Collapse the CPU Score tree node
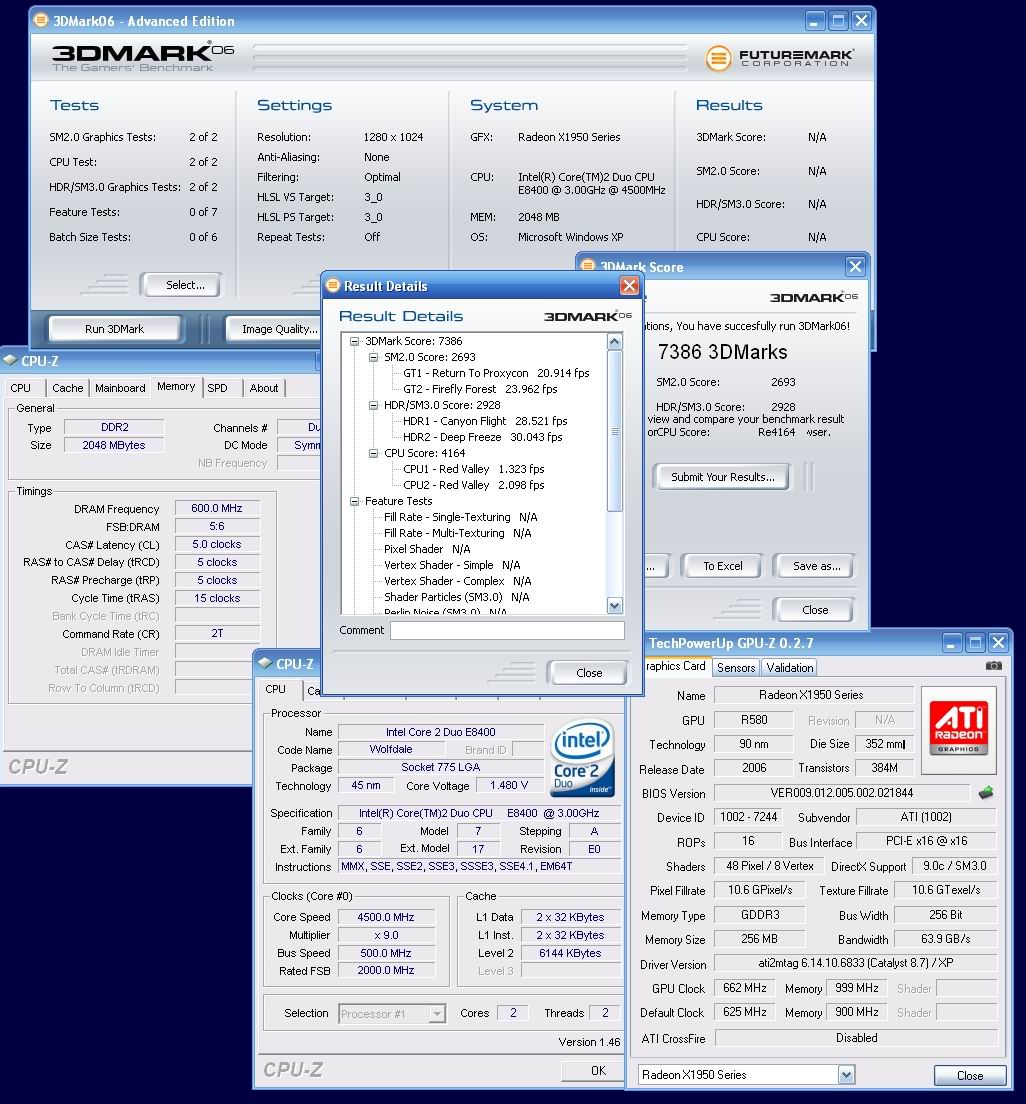1026x1104 pixels. [374, 453]
